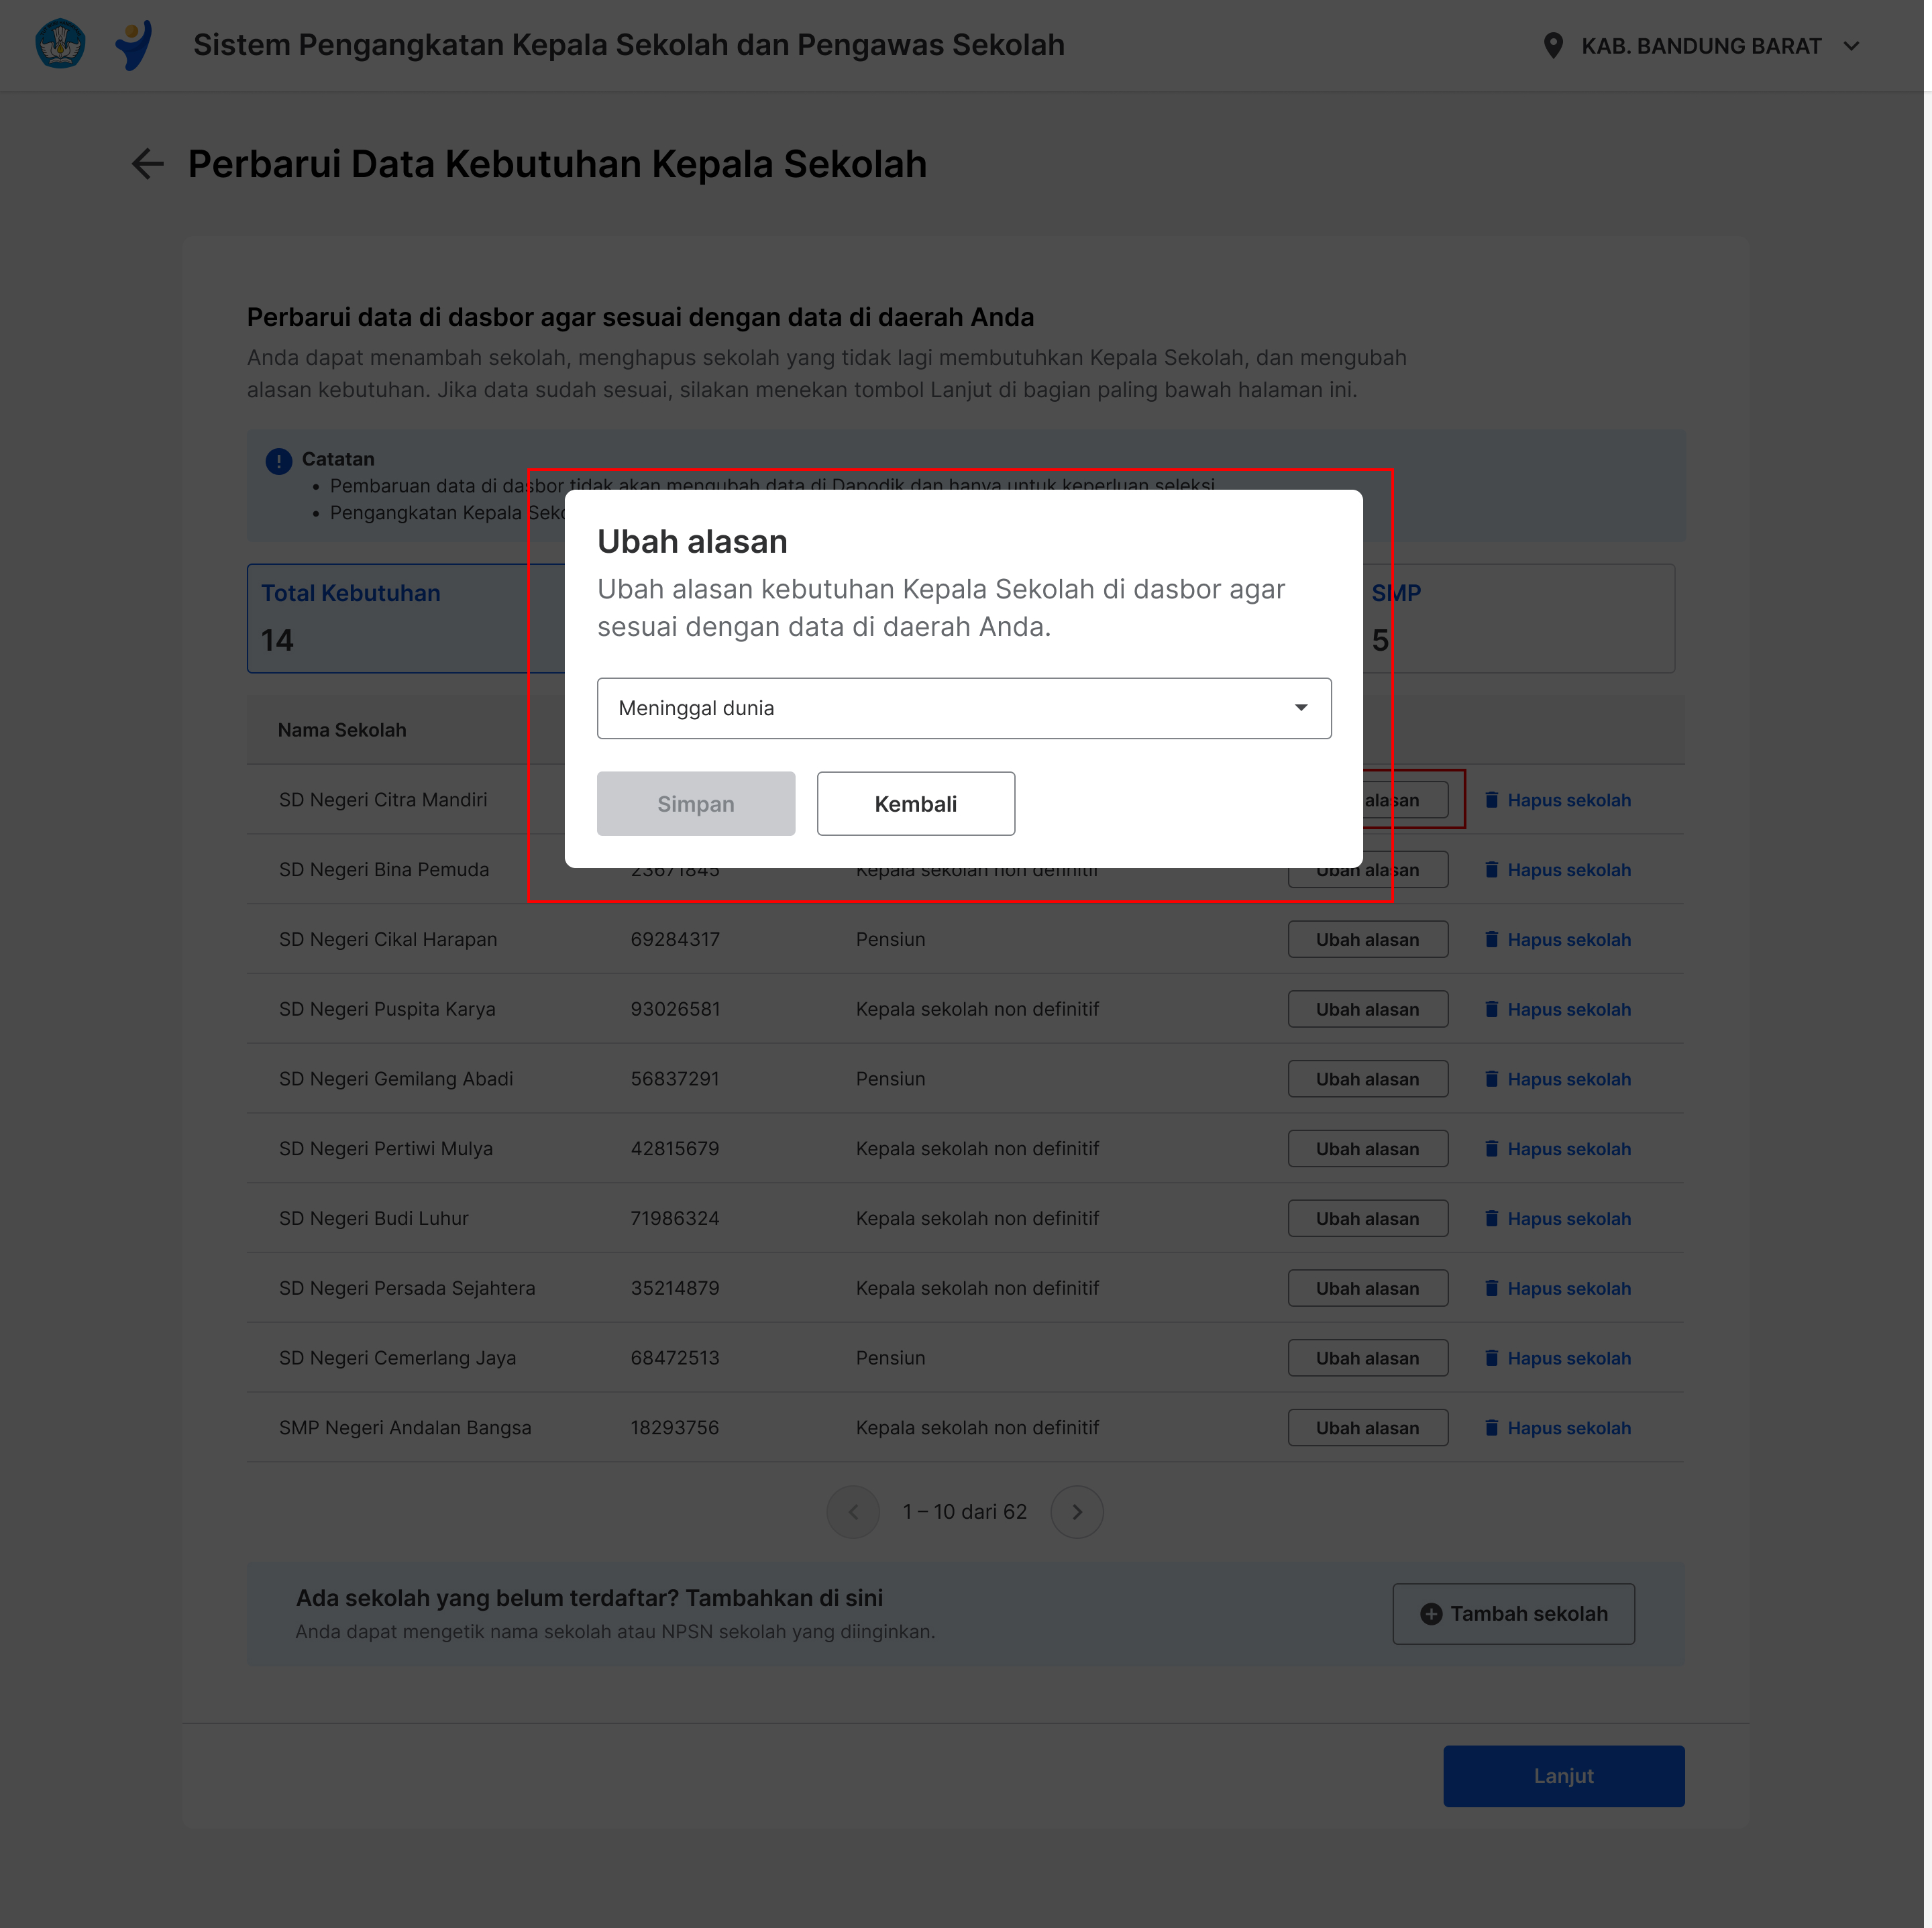
Task: Click trash icon for SMP Negeri Andalan Bangsa
Action: point(1491,1428)
